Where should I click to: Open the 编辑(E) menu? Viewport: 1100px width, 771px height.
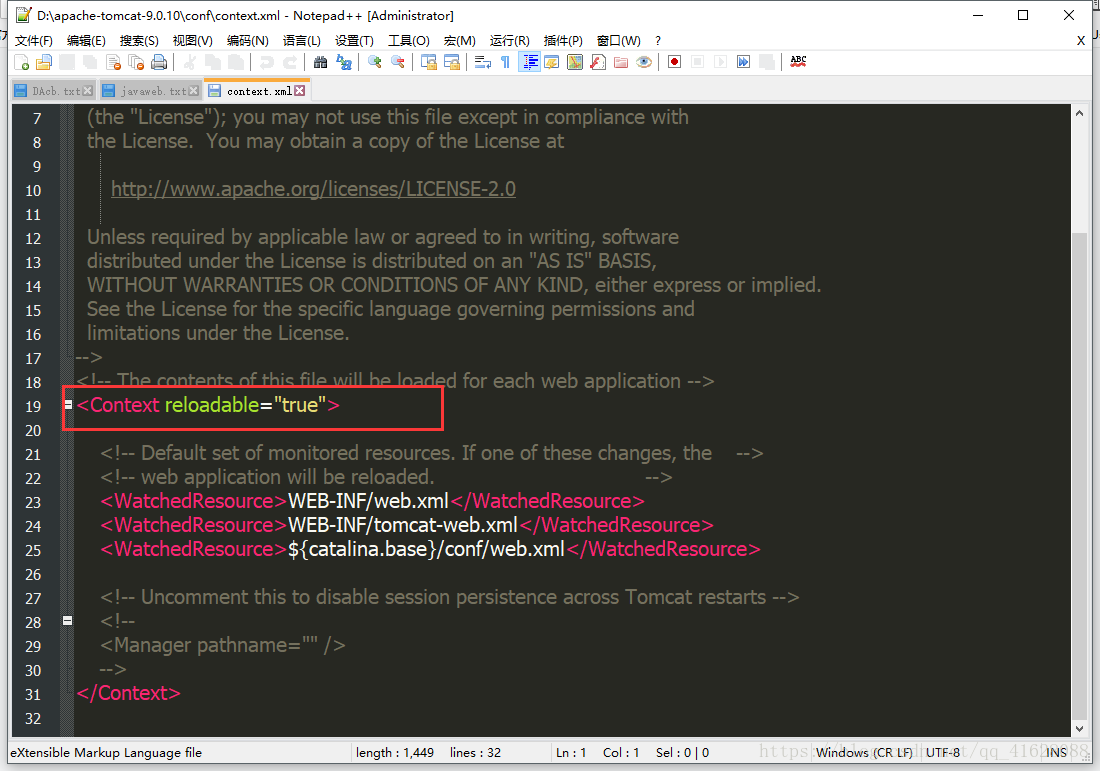pos(86,41)
